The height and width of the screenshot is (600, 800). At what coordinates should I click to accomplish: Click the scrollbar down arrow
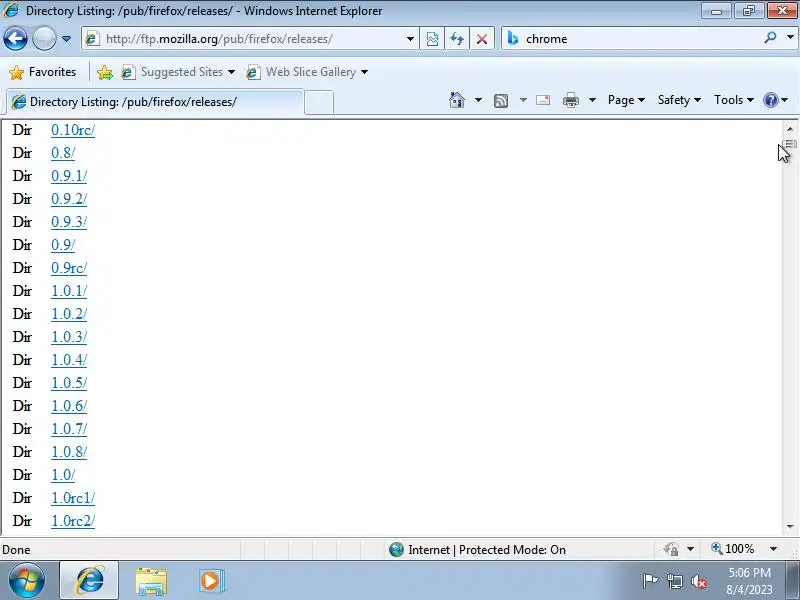(790, 526)
